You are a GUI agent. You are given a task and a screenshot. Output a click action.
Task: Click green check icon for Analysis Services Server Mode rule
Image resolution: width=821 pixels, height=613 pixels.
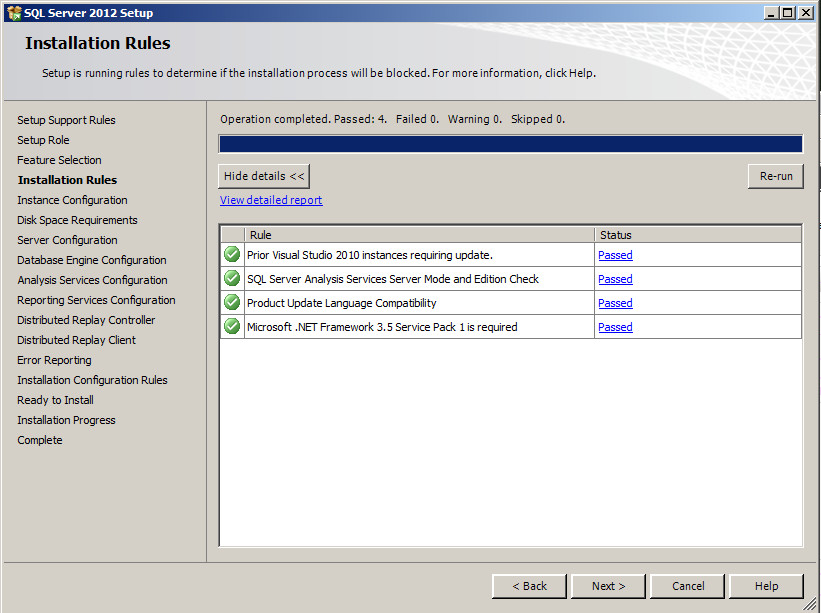(x=232, y=278)
